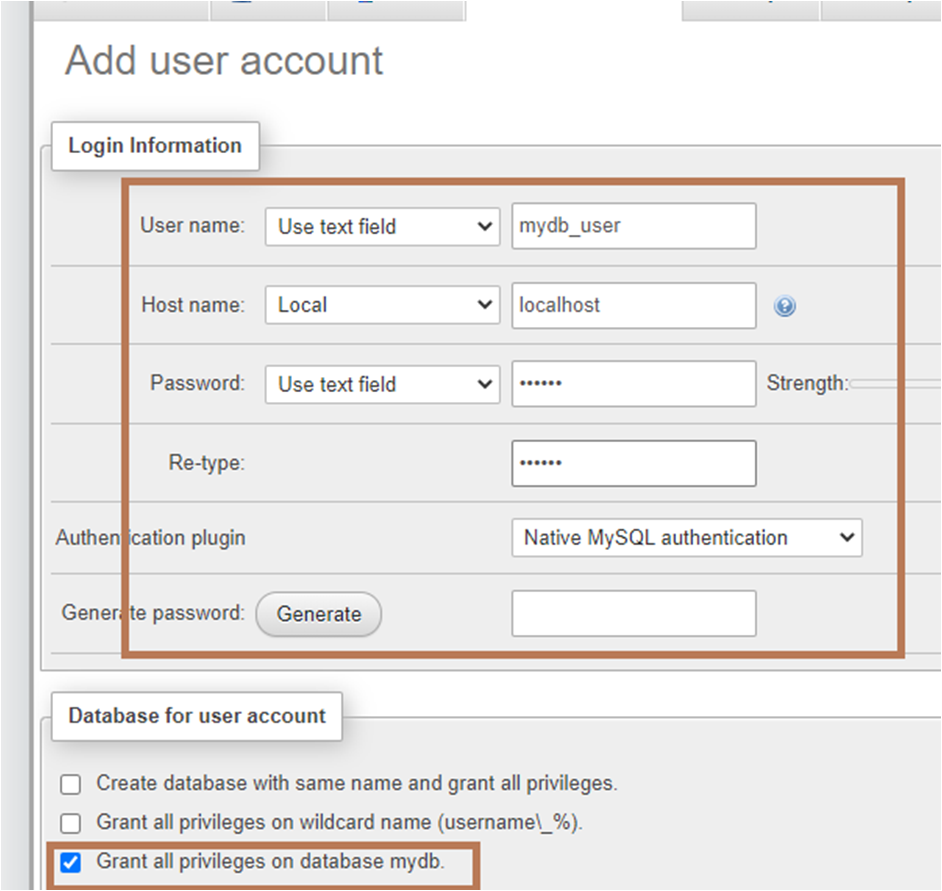Click the mydb_user username text field
942x891 pixels.
tap(633, 226)
